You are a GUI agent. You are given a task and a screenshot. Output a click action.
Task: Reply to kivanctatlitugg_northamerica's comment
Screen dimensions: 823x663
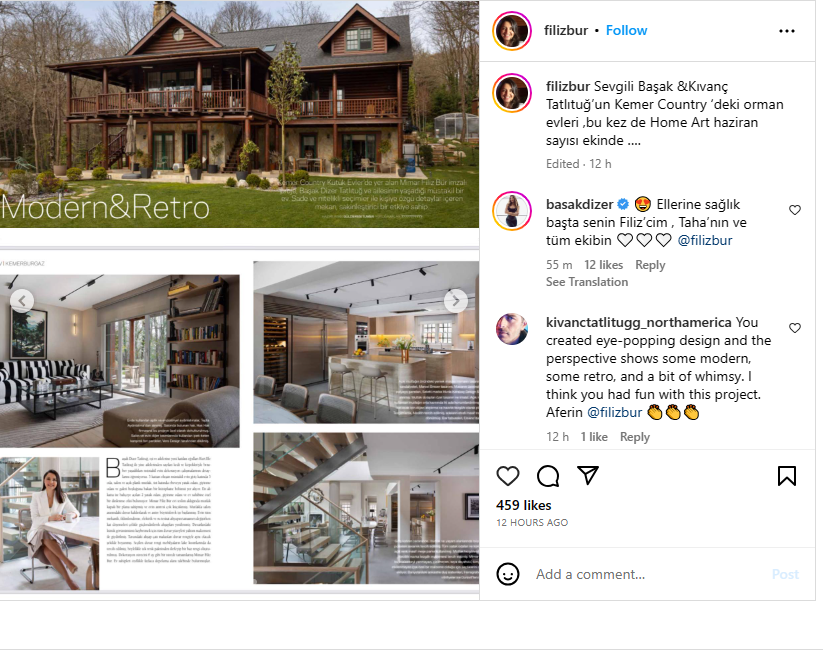pos(635,436)
